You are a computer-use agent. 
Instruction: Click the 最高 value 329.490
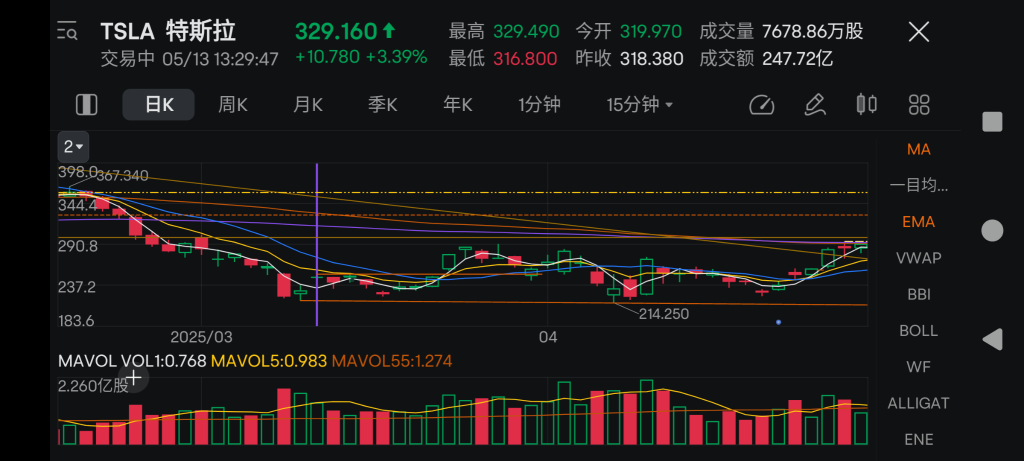coord(526,31)
